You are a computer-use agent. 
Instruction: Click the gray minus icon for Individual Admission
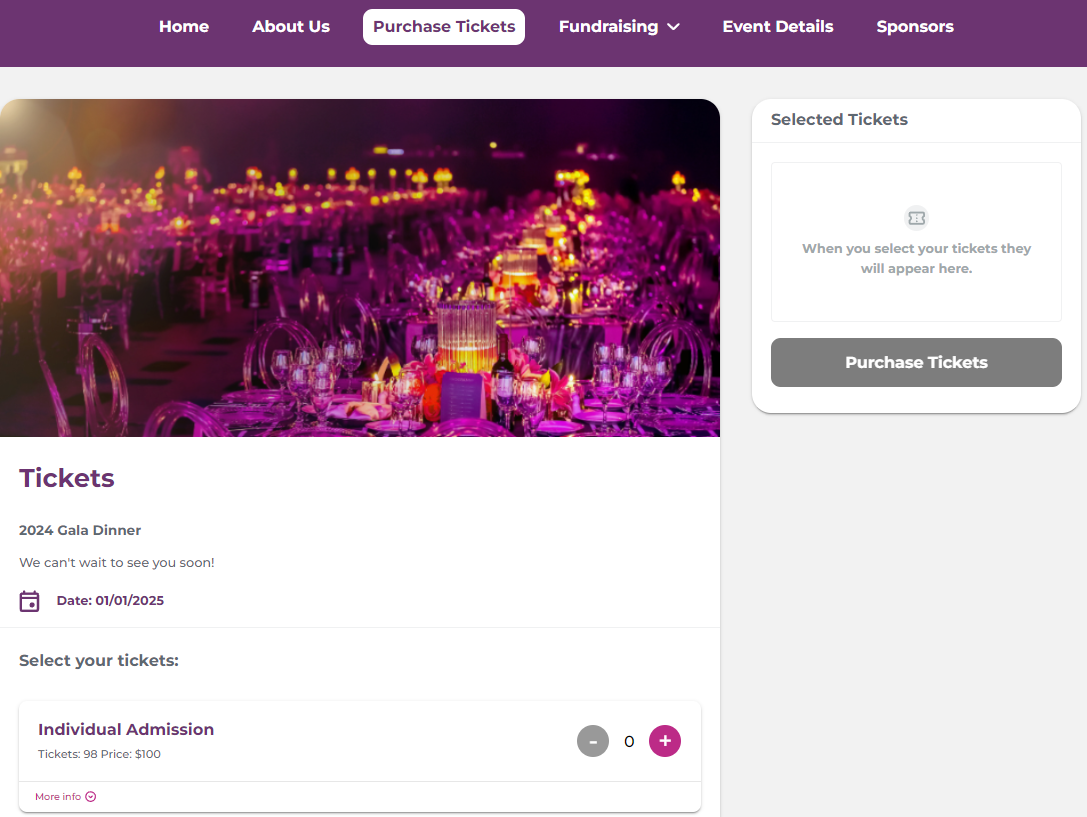pyautogui.click(x=592, y=741)
